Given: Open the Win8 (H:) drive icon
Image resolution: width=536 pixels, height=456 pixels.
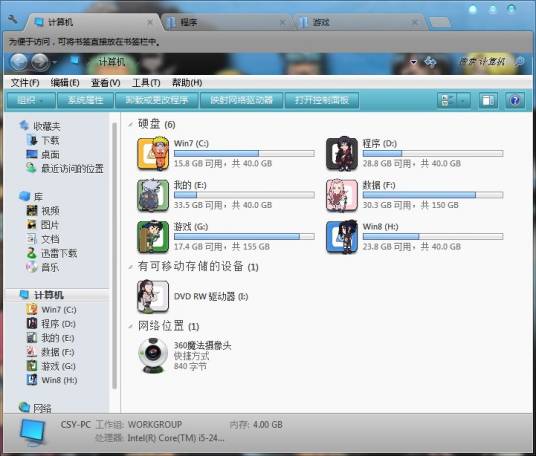Looking at the screenshot, I should 342,237.
